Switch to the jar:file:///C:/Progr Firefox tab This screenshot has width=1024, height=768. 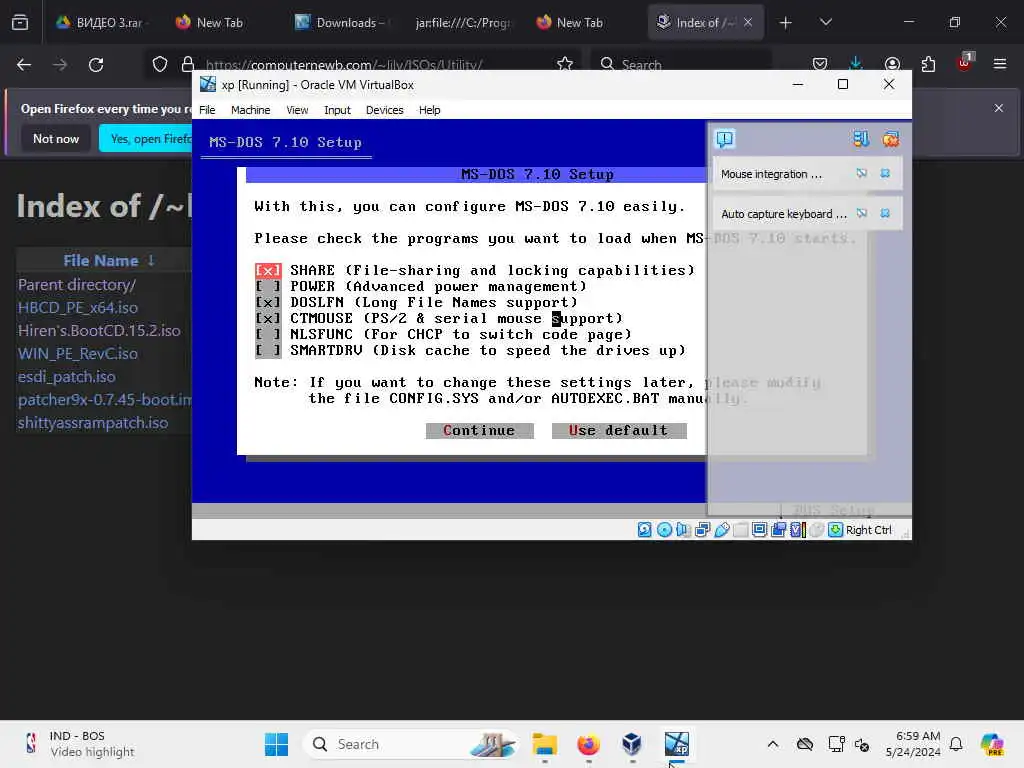coord(461,22)
